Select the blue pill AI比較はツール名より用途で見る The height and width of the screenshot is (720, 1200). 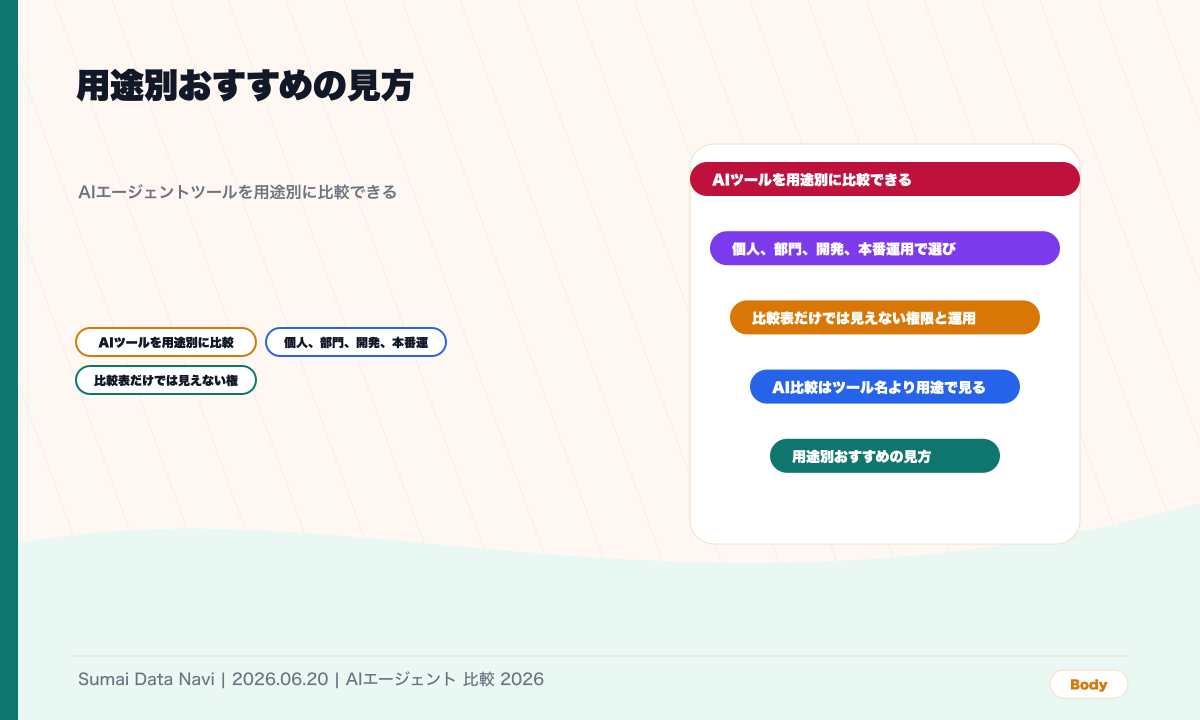885,386
